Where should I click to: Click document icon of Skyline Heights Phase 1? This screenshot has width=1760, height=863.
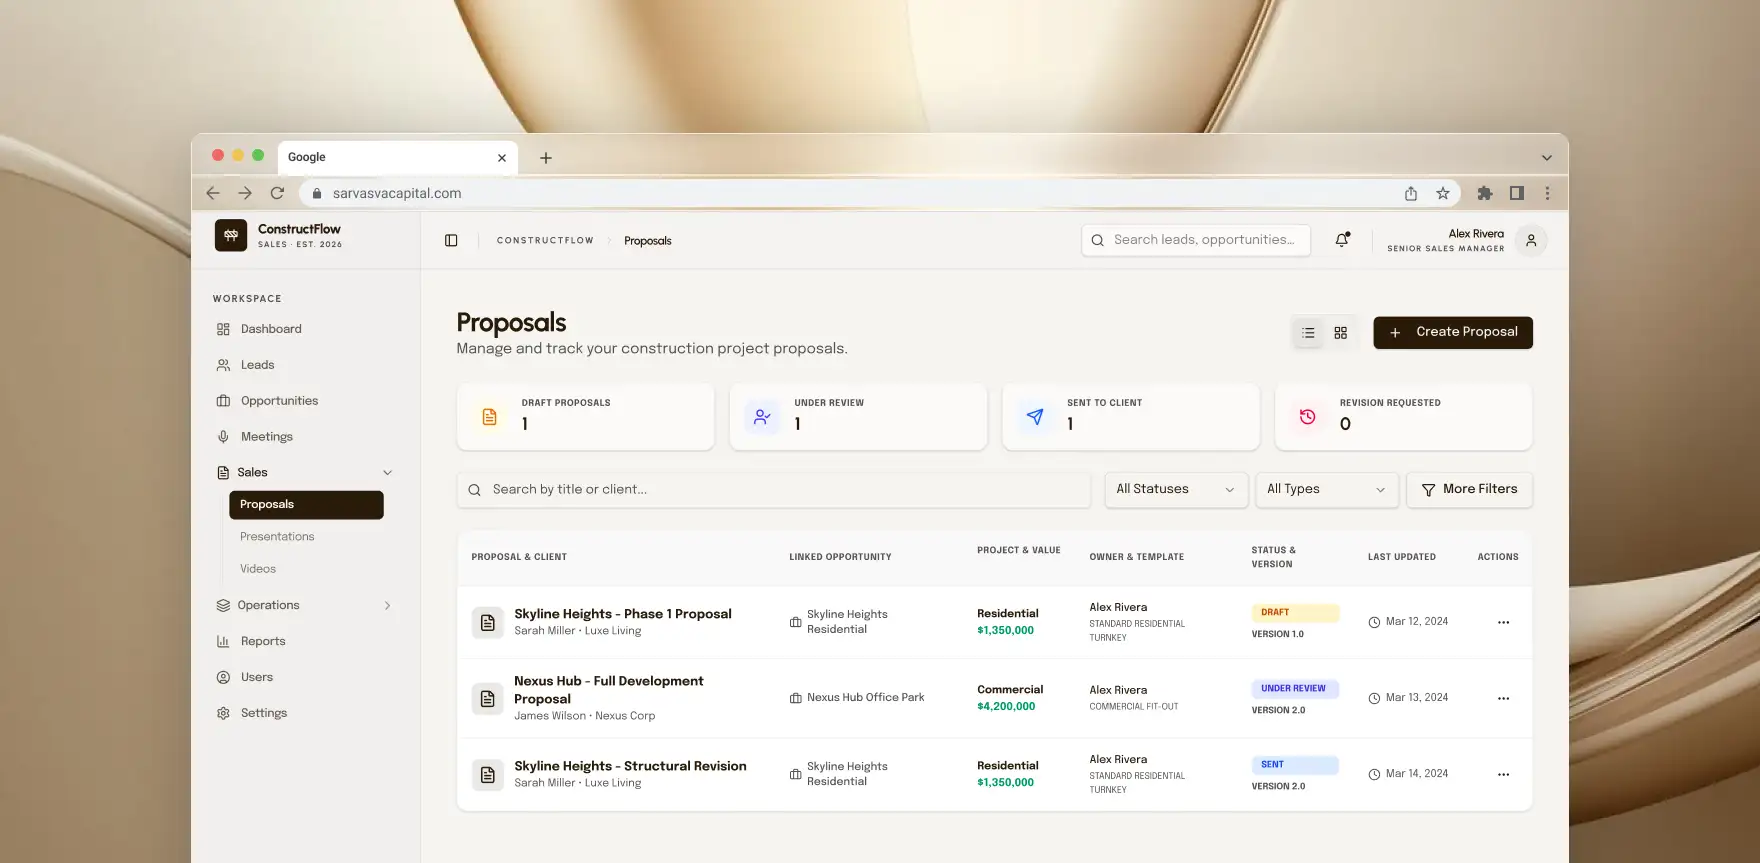point(488,622)
